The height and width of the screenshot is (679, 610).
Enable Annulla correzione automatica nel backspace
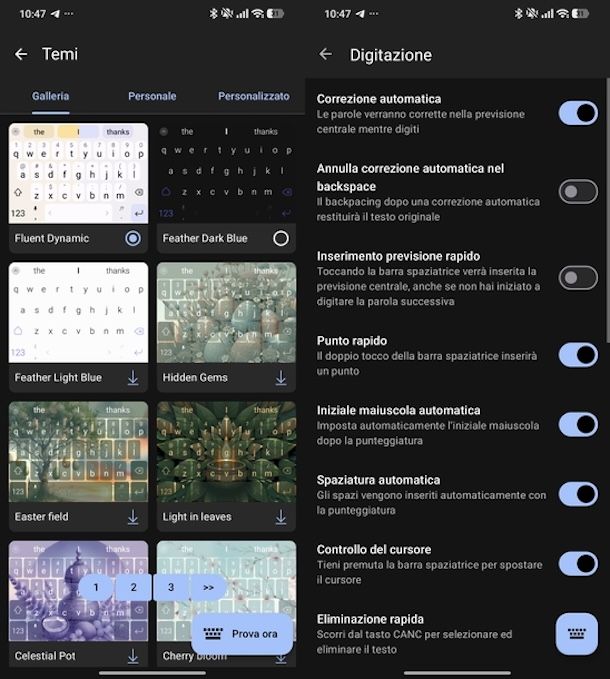point(578,191)
